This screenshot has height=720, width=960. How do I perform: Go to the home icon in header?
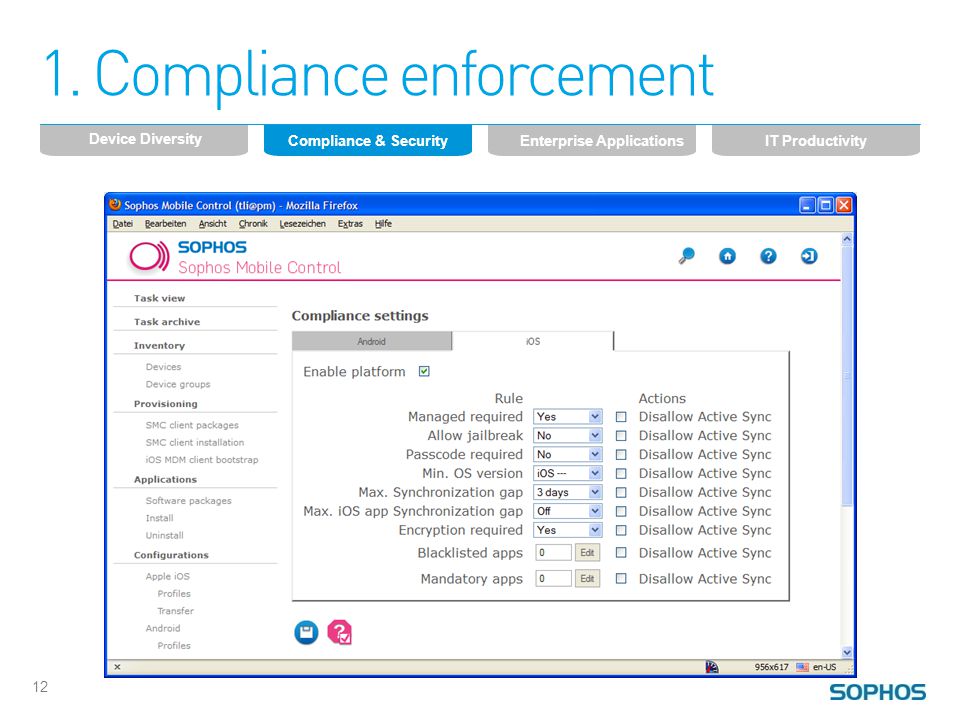click(727, 256)
